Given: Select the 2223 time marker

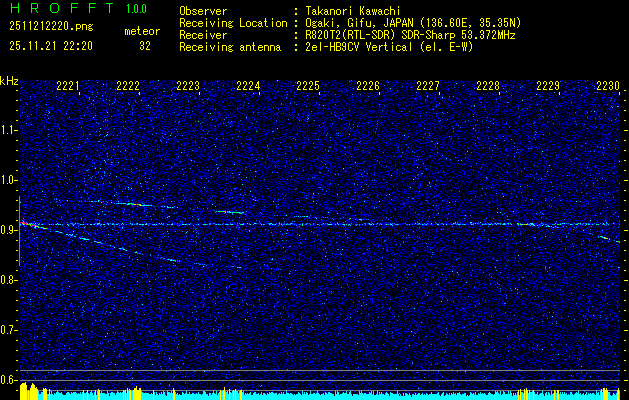Looking at the screenshot, I should [188, 87].
